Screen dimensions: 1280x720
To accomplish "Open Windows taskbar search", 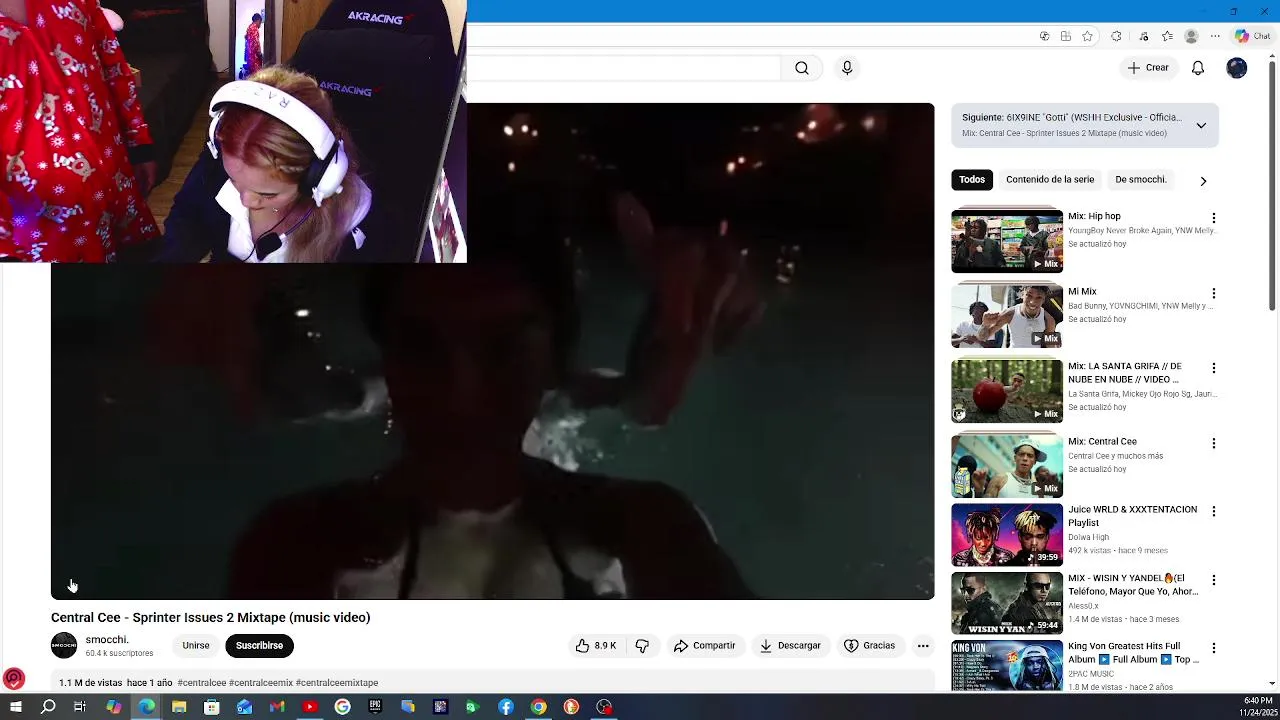I will coord(48,707).
